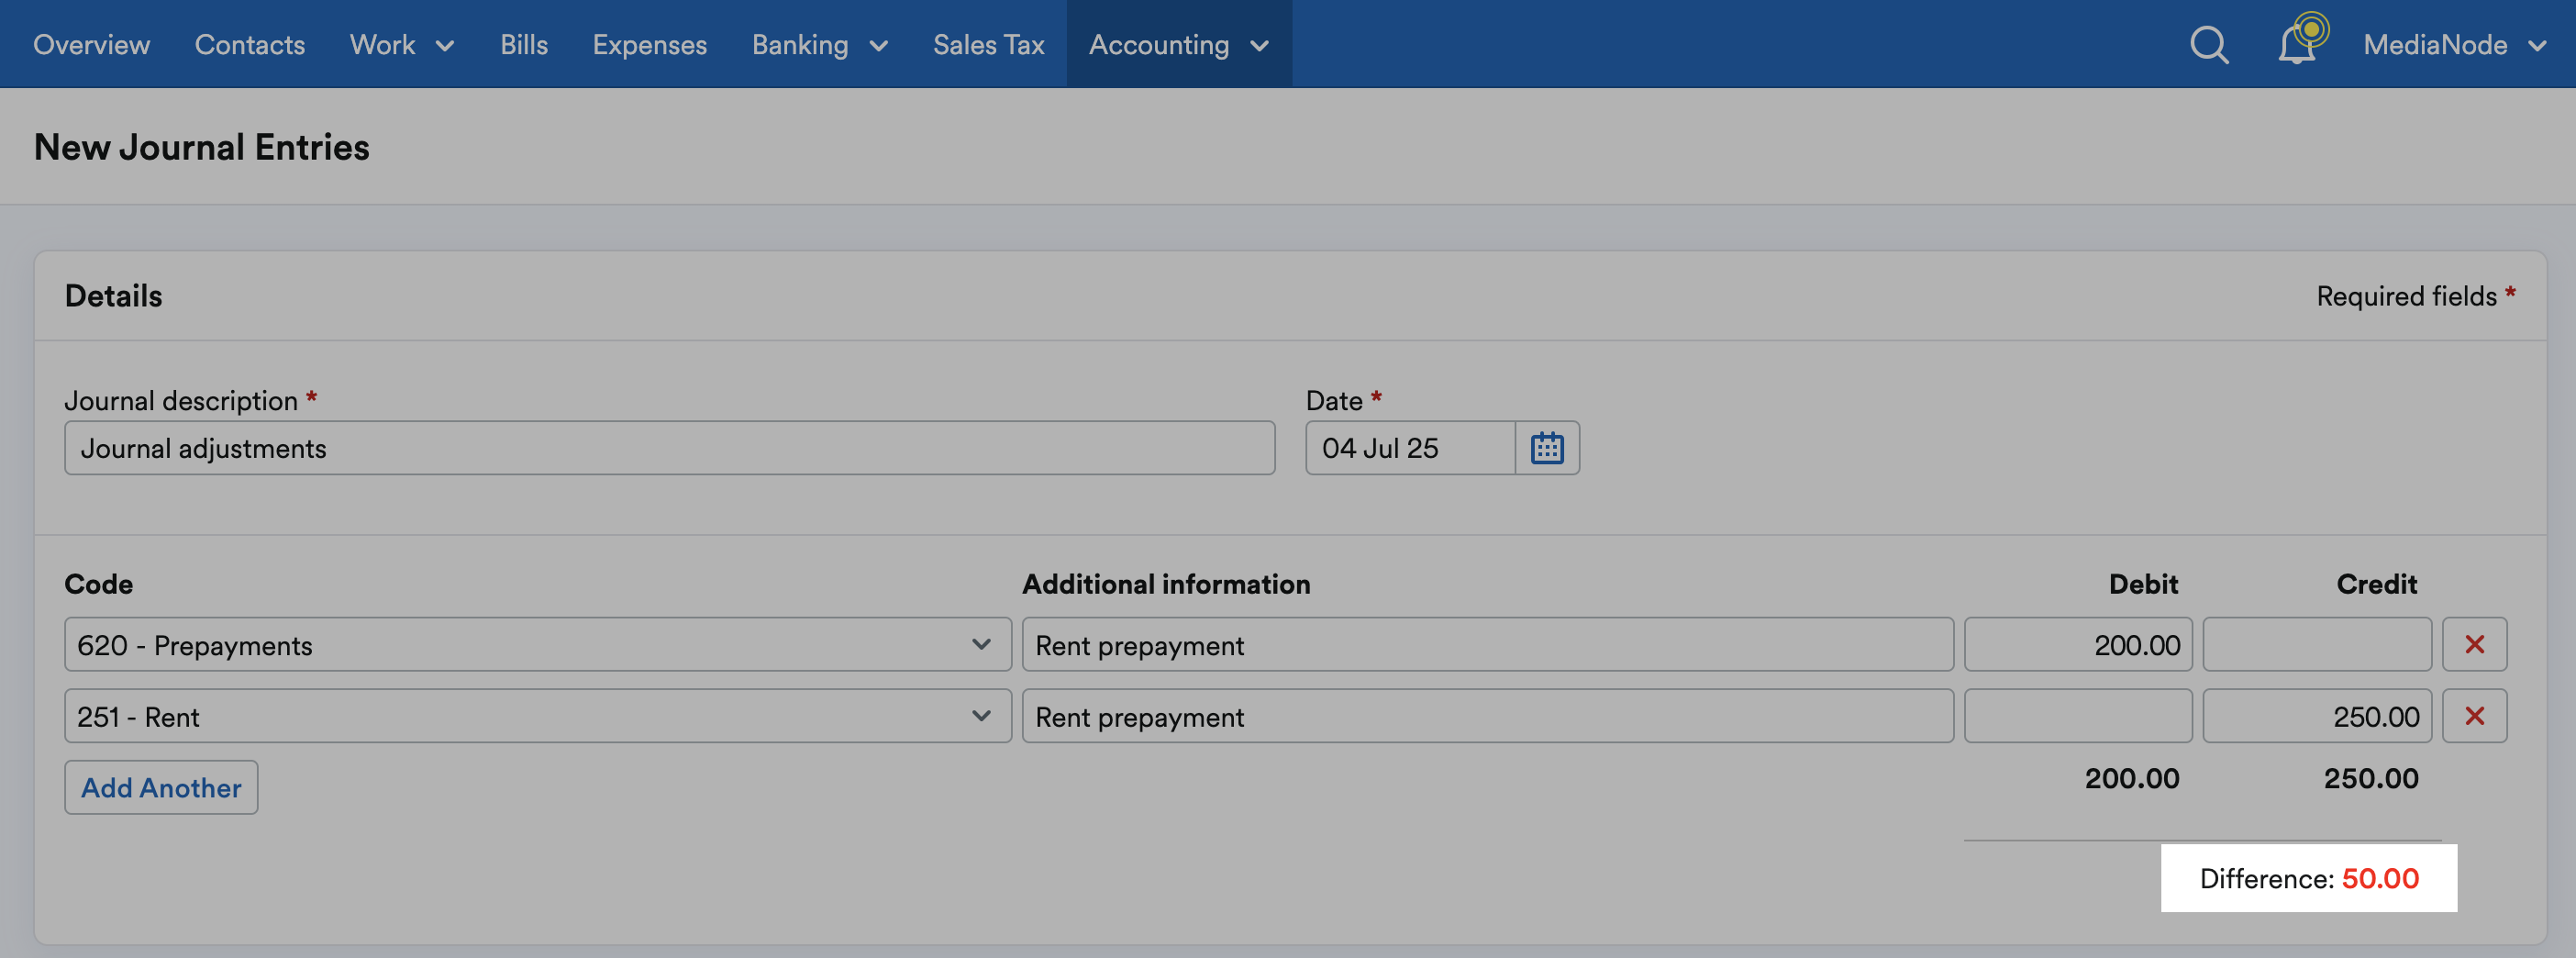Open the search magnifier icon
This screenshot has height=958, width=2576.
coord(2208,45)
